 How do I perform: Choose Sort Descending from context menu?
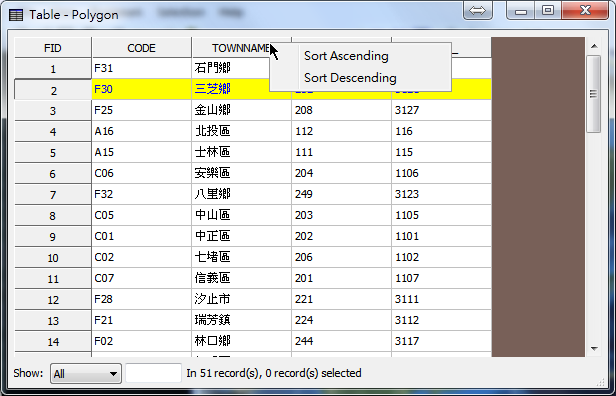pyautogui.click(x=350, y=78)
